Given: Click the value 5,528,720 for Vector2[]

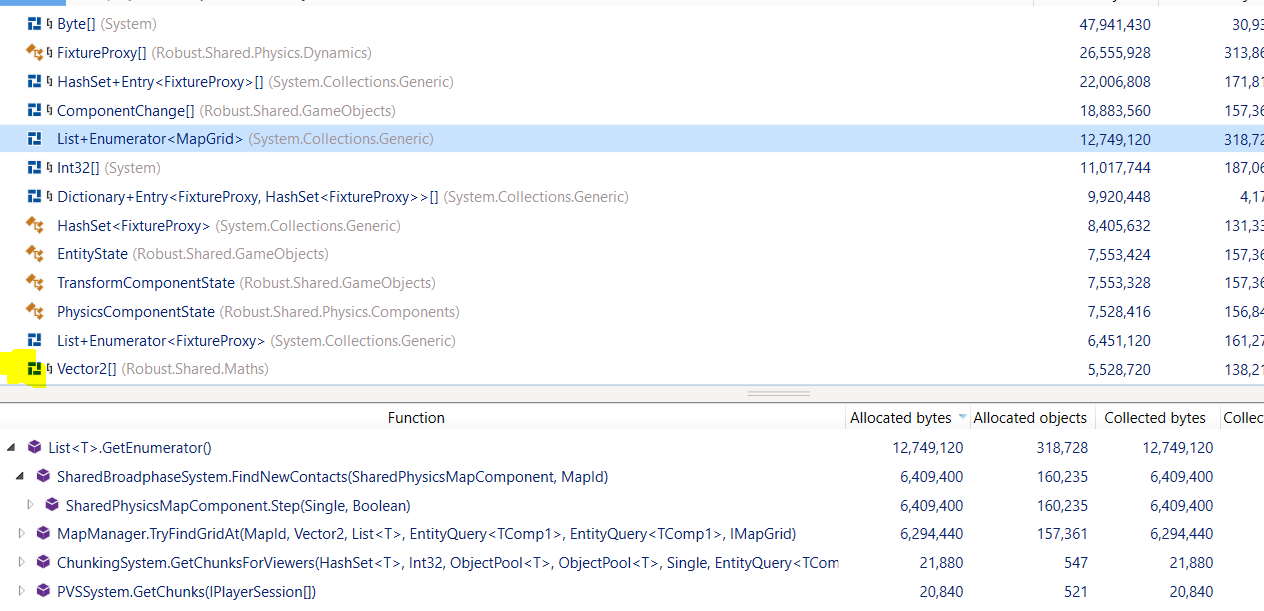Looking at the screenshot, I should tap(1119, 369).
